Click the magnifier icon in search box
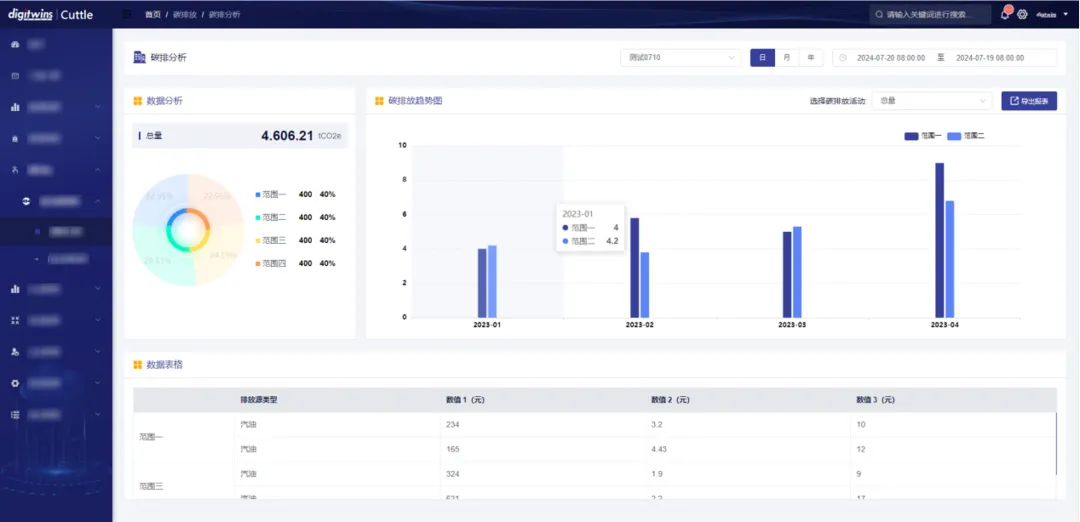This screenshot has width=1080, height=522. [879, 14]
